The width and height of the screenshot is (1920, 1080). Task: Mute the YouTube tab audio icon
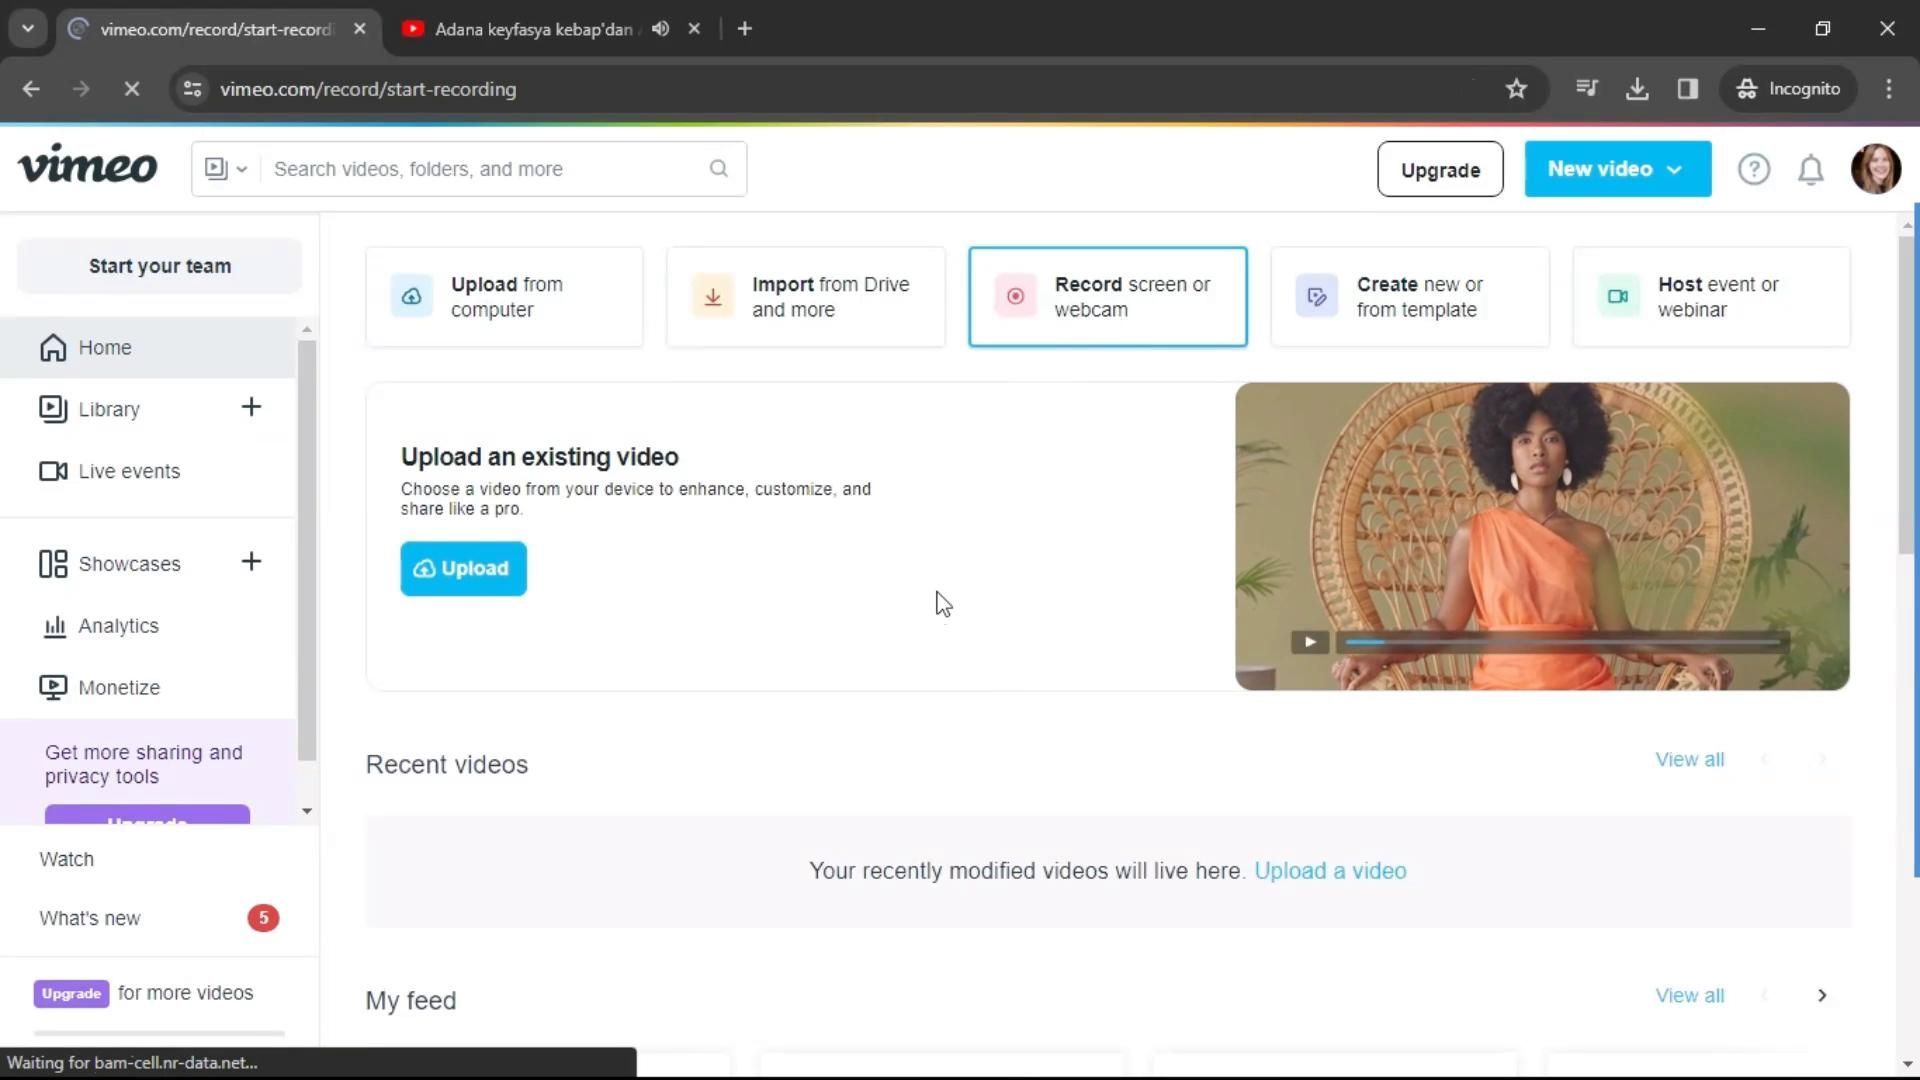[660, 29]
